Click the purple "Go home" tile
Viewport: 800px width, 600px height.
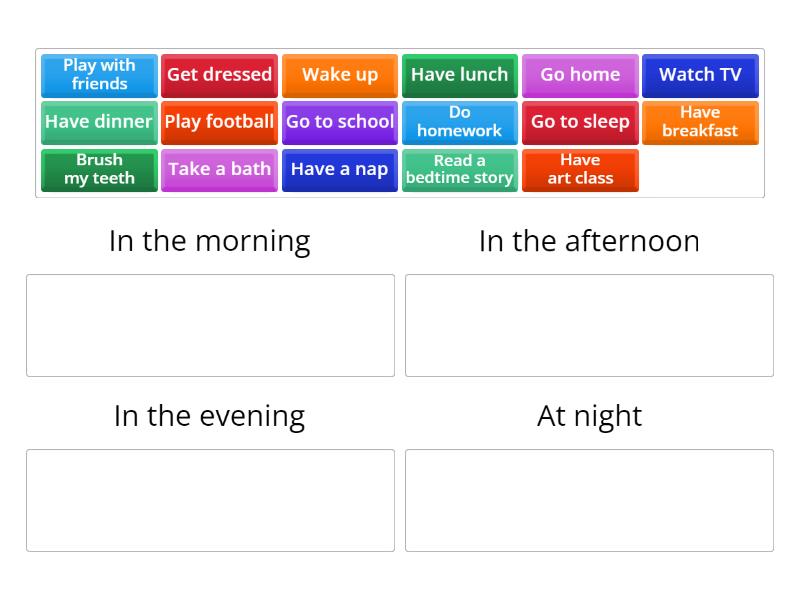[x=580, y=75]
